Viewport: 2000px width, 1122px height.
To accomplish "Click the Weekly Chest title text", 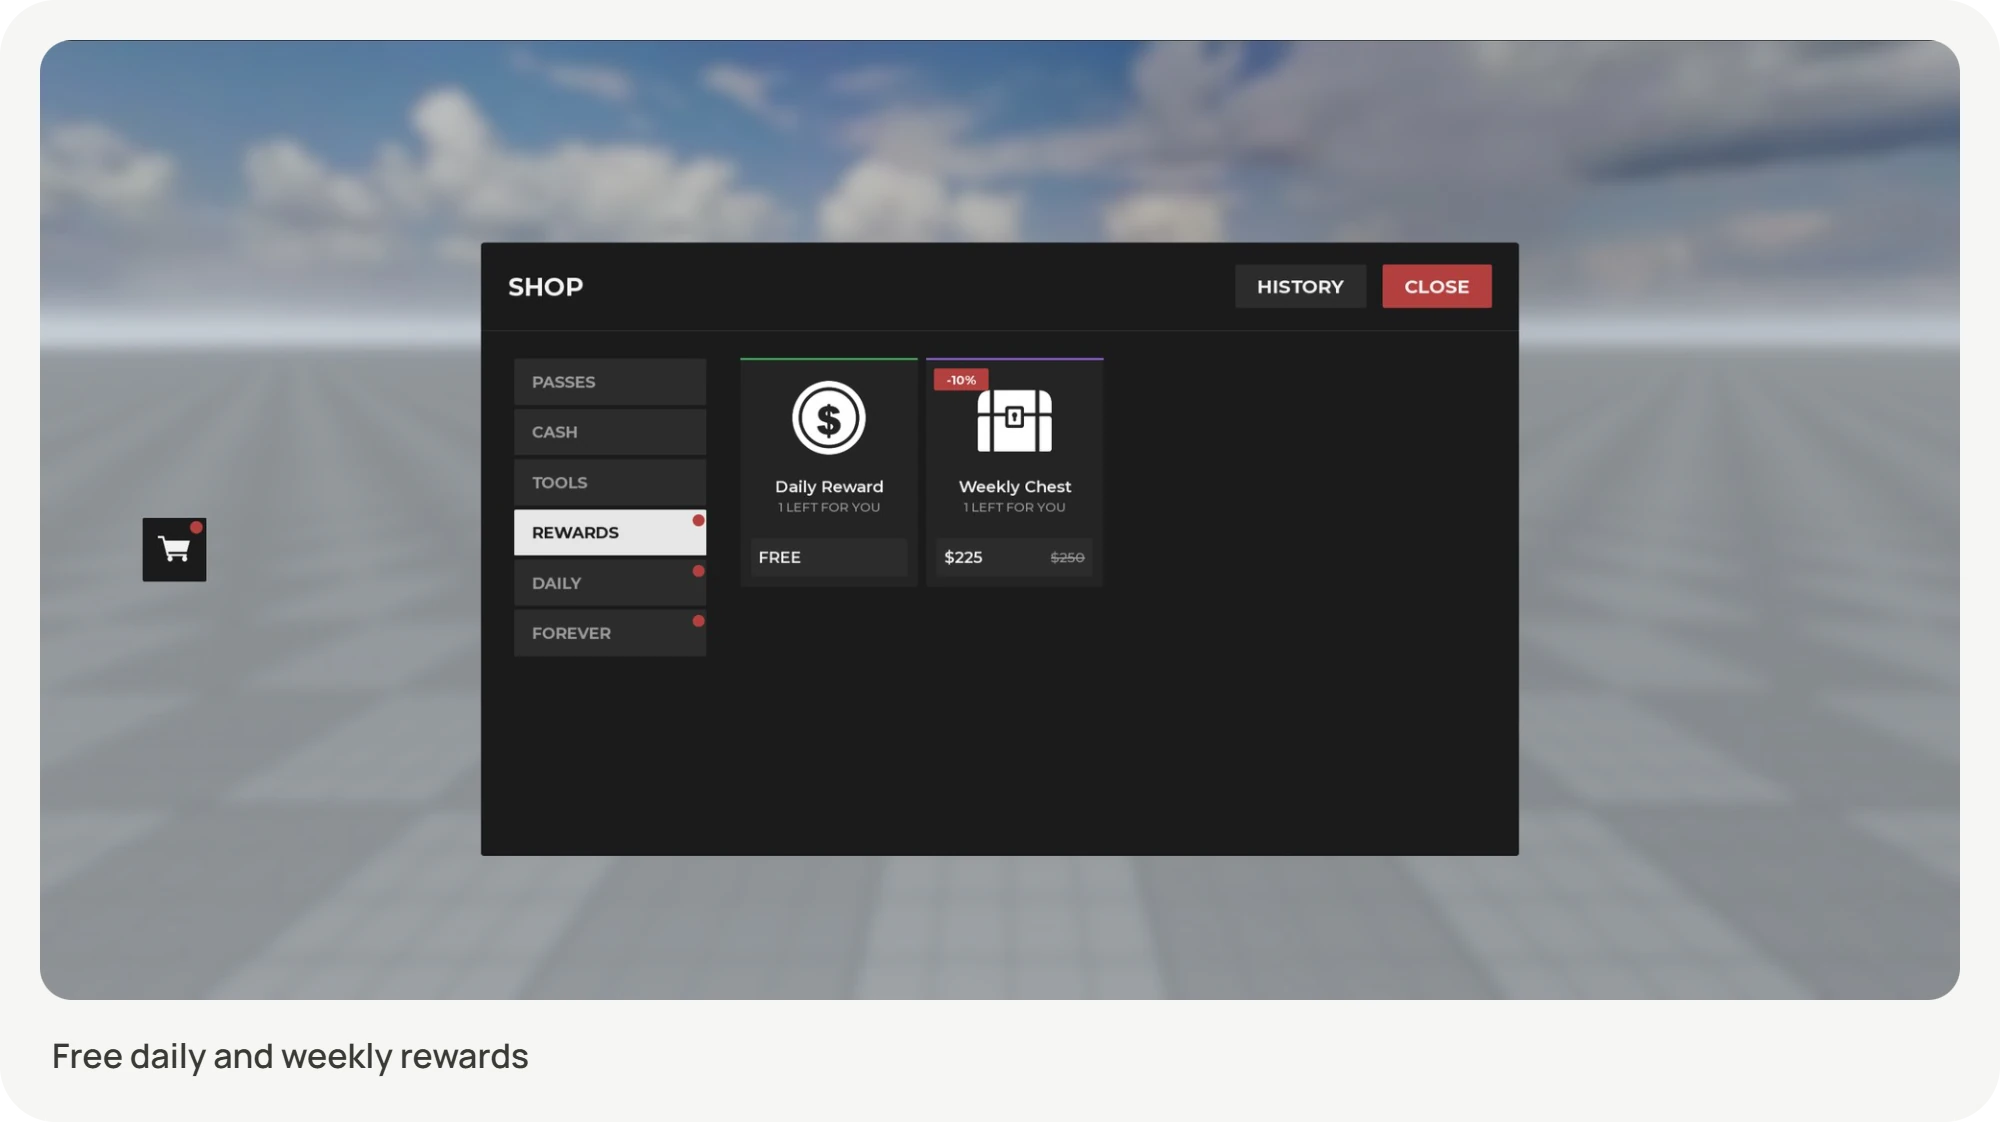I will click(x=1015, y=487).
